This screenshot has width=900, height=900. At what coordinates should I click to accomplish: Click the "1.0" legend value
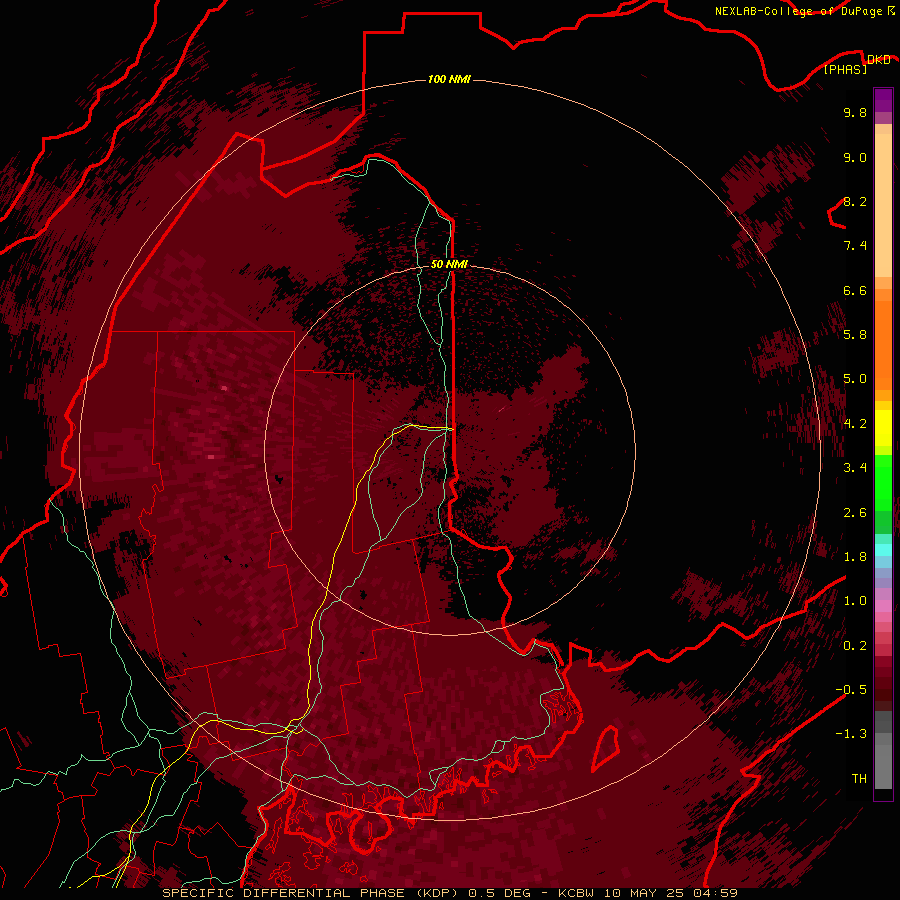tap(855, 601)
